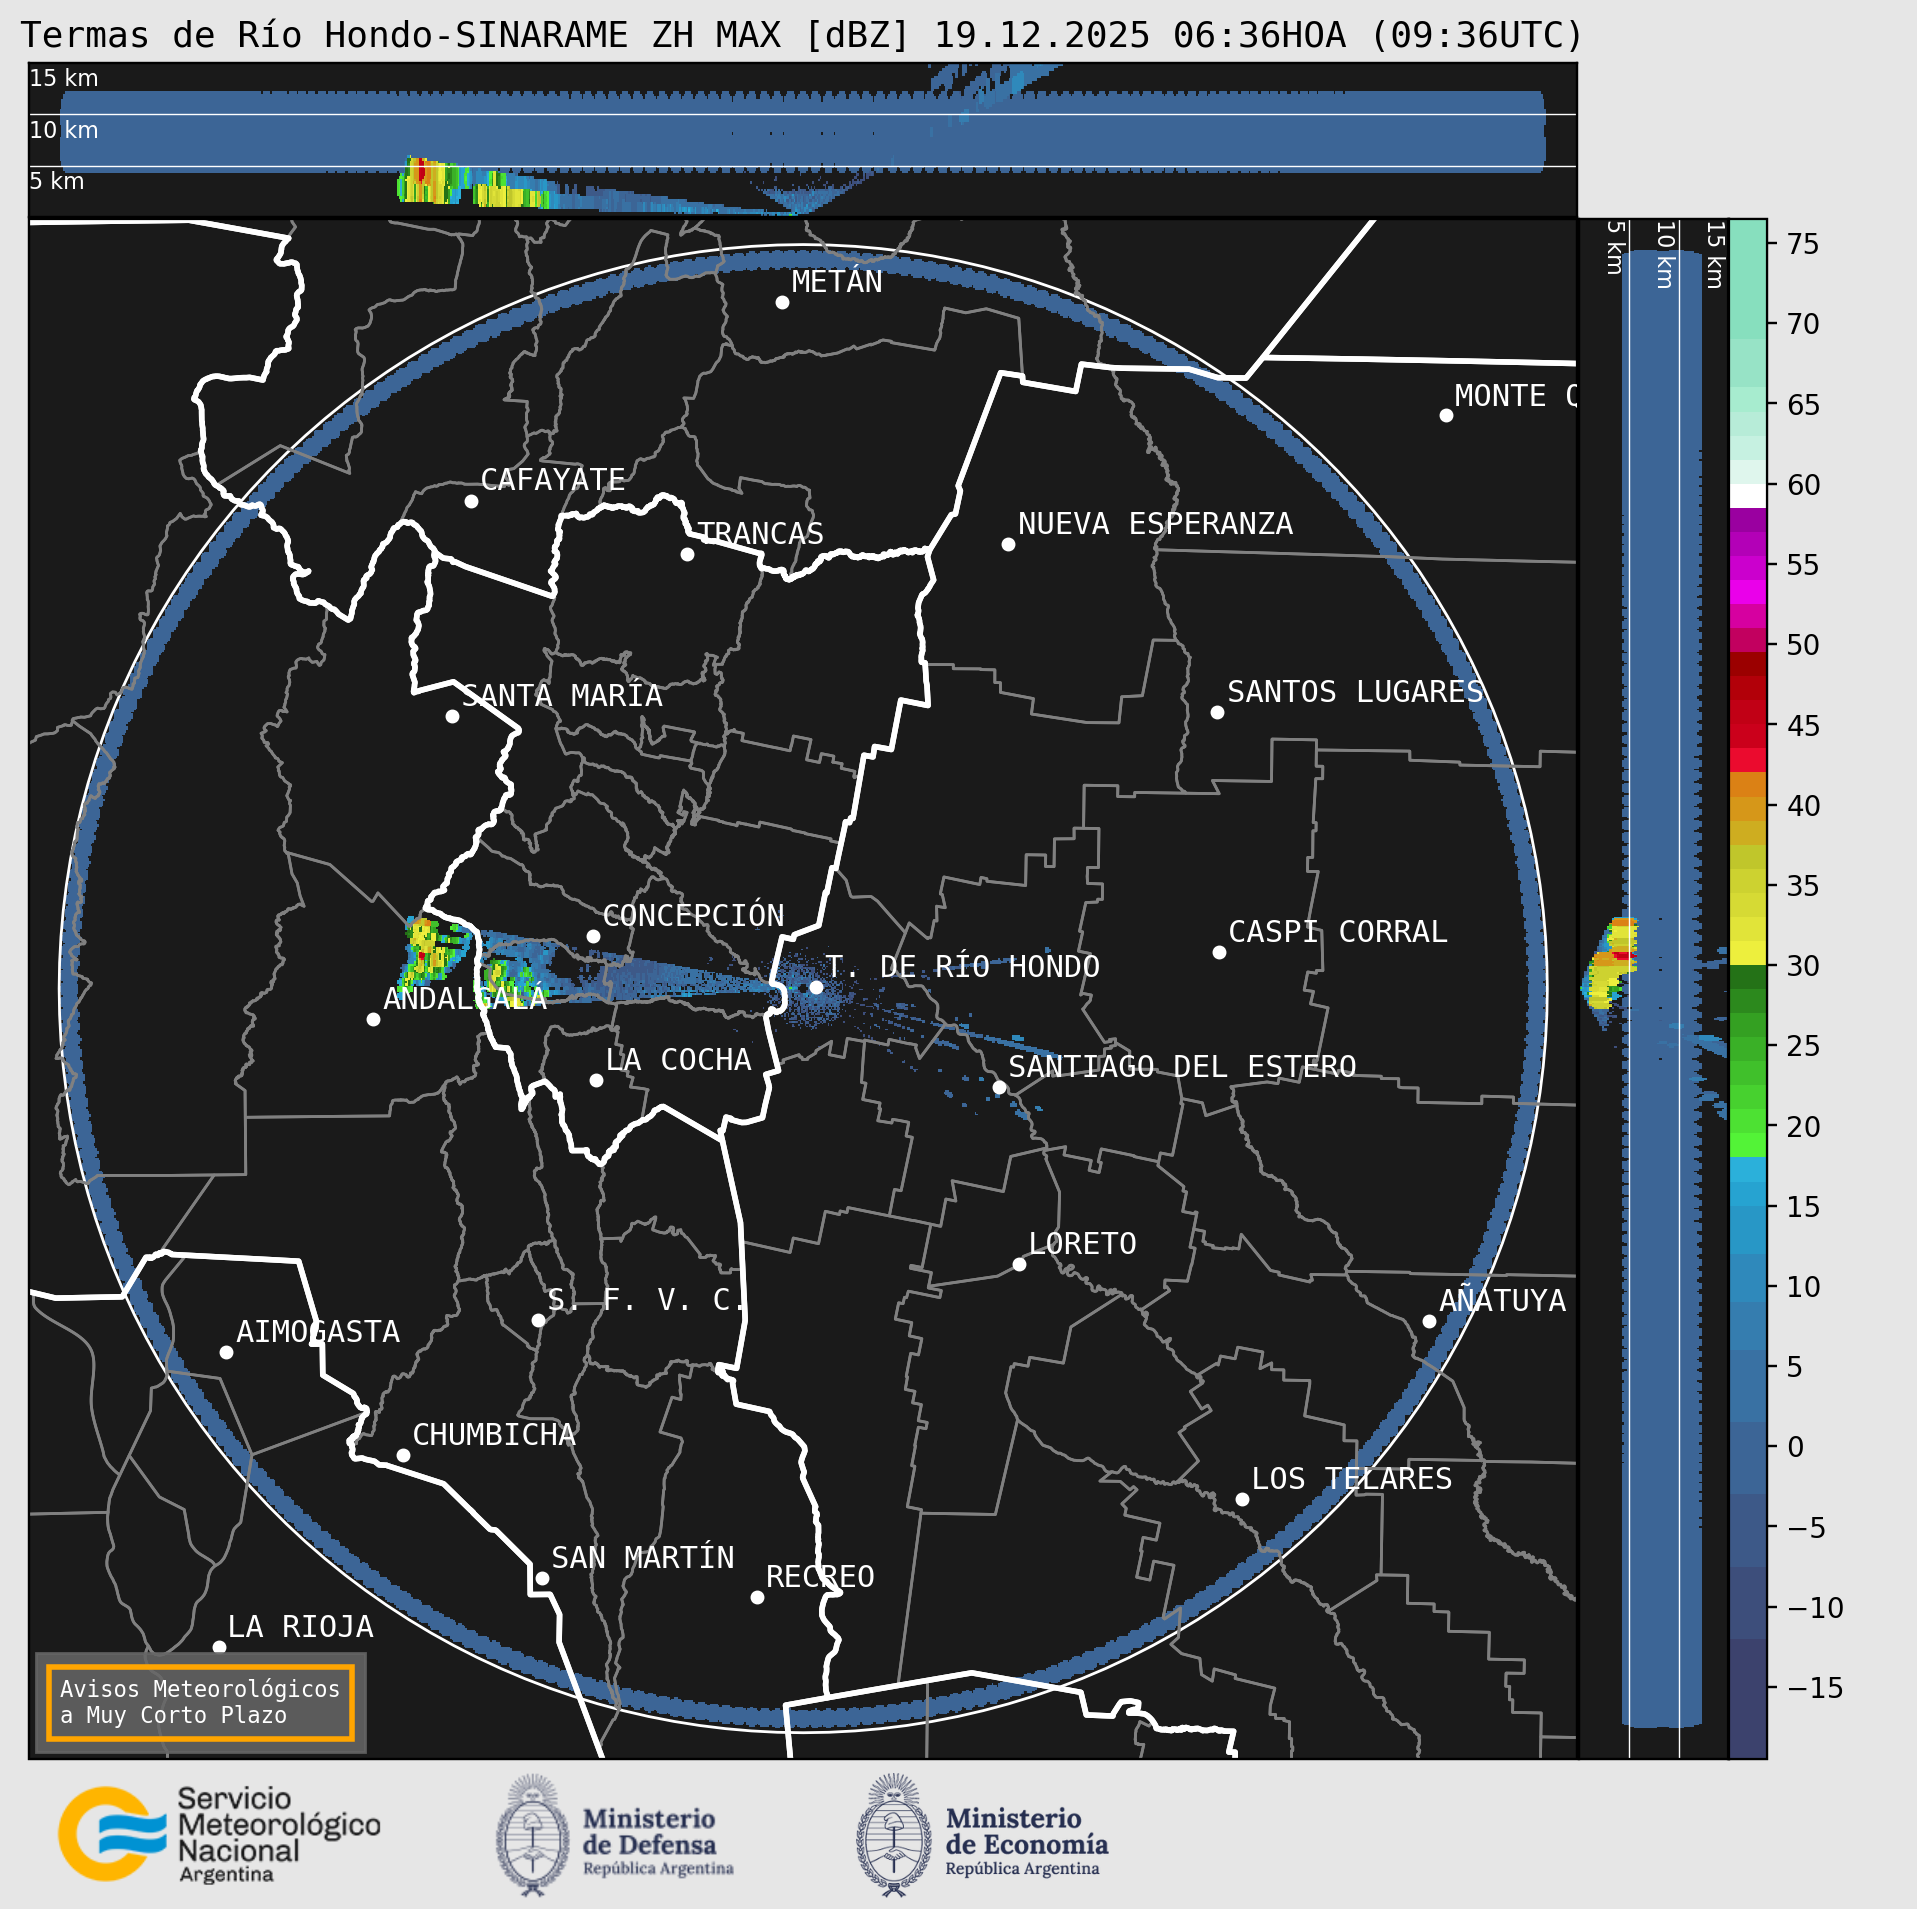Image resolution: width=1917 pixels, height=1909 pixels.
Task: Click the white 60 dBZ color band
Action: point(1747,496)
